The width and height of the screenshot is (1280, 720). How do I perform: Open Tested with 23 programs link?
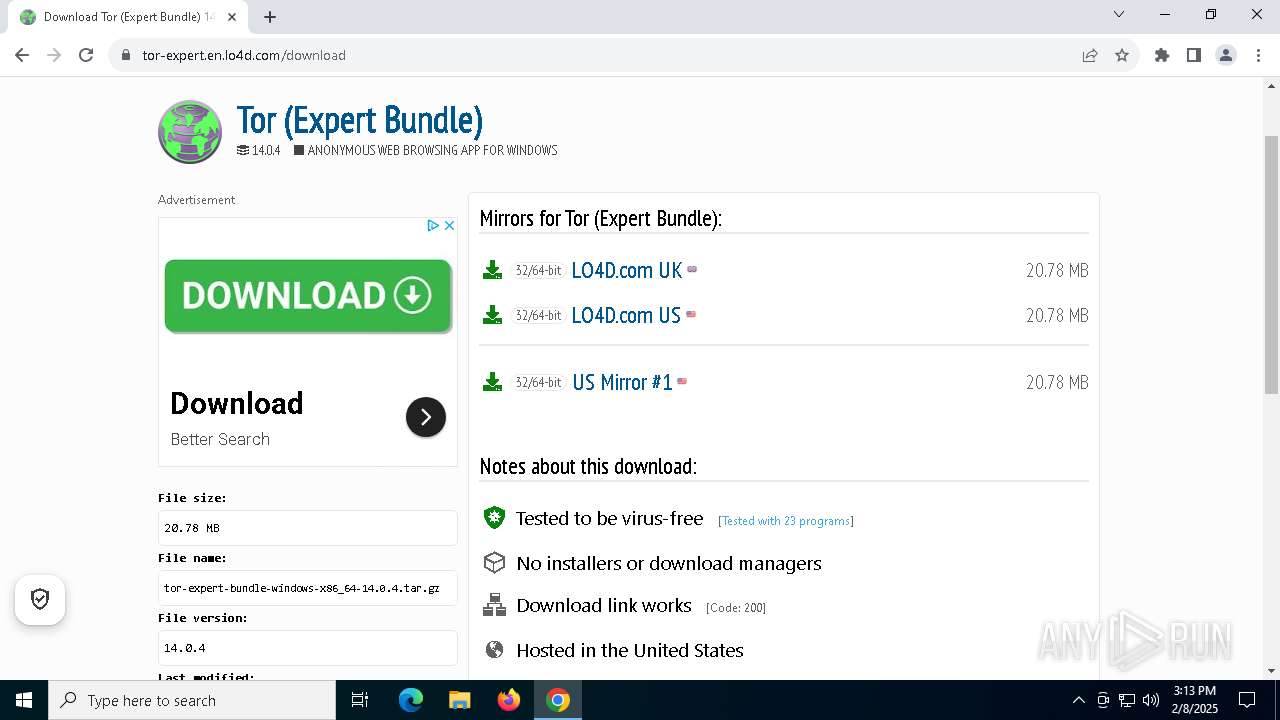pyautogui.click(x=786, y=521)
